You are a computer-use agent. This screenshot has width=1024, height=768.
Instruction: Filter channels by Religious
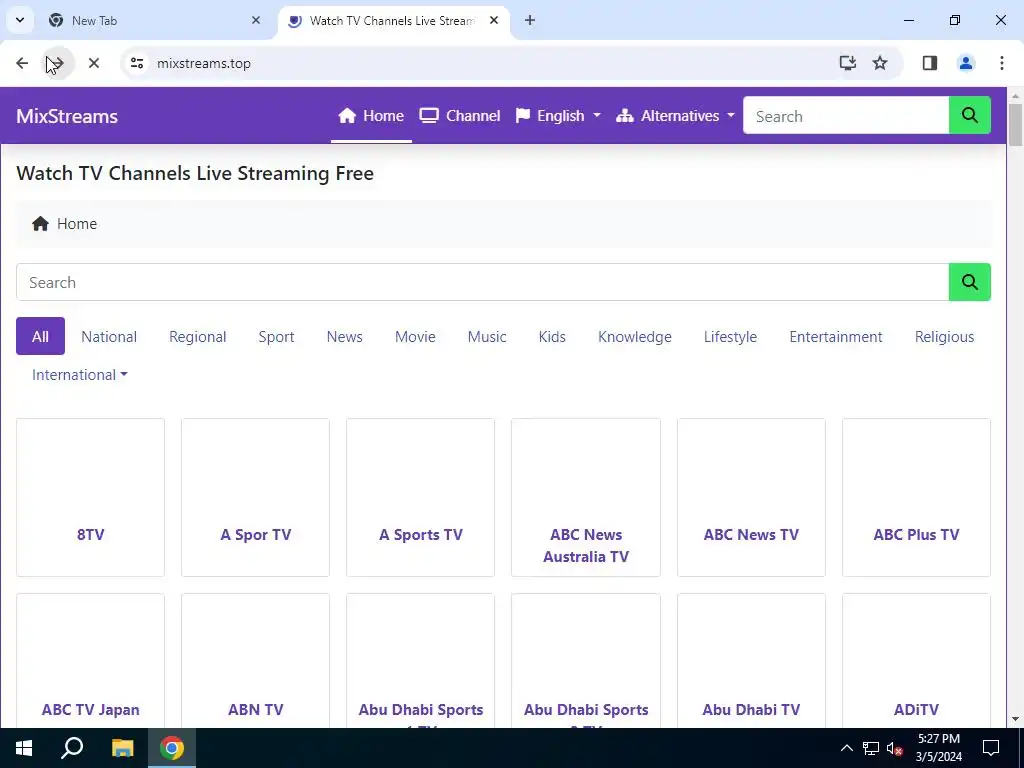point(944,336)
